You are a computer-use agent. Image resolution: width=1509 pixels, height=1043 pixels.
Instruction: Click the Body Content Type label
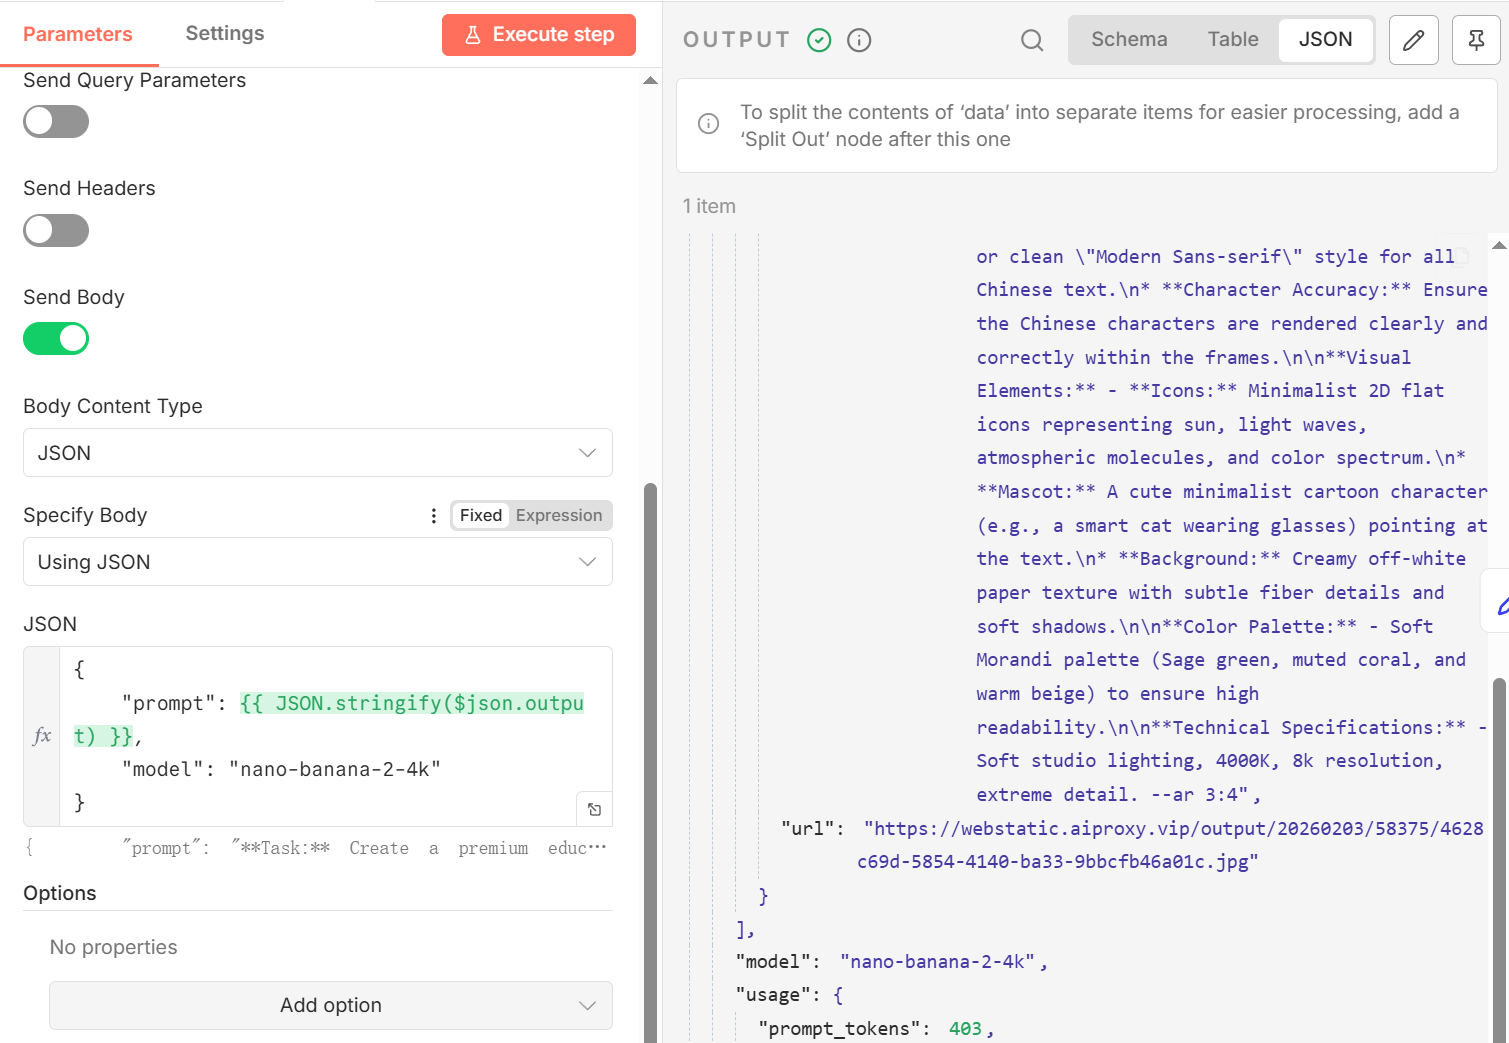[x=113, y=406]
